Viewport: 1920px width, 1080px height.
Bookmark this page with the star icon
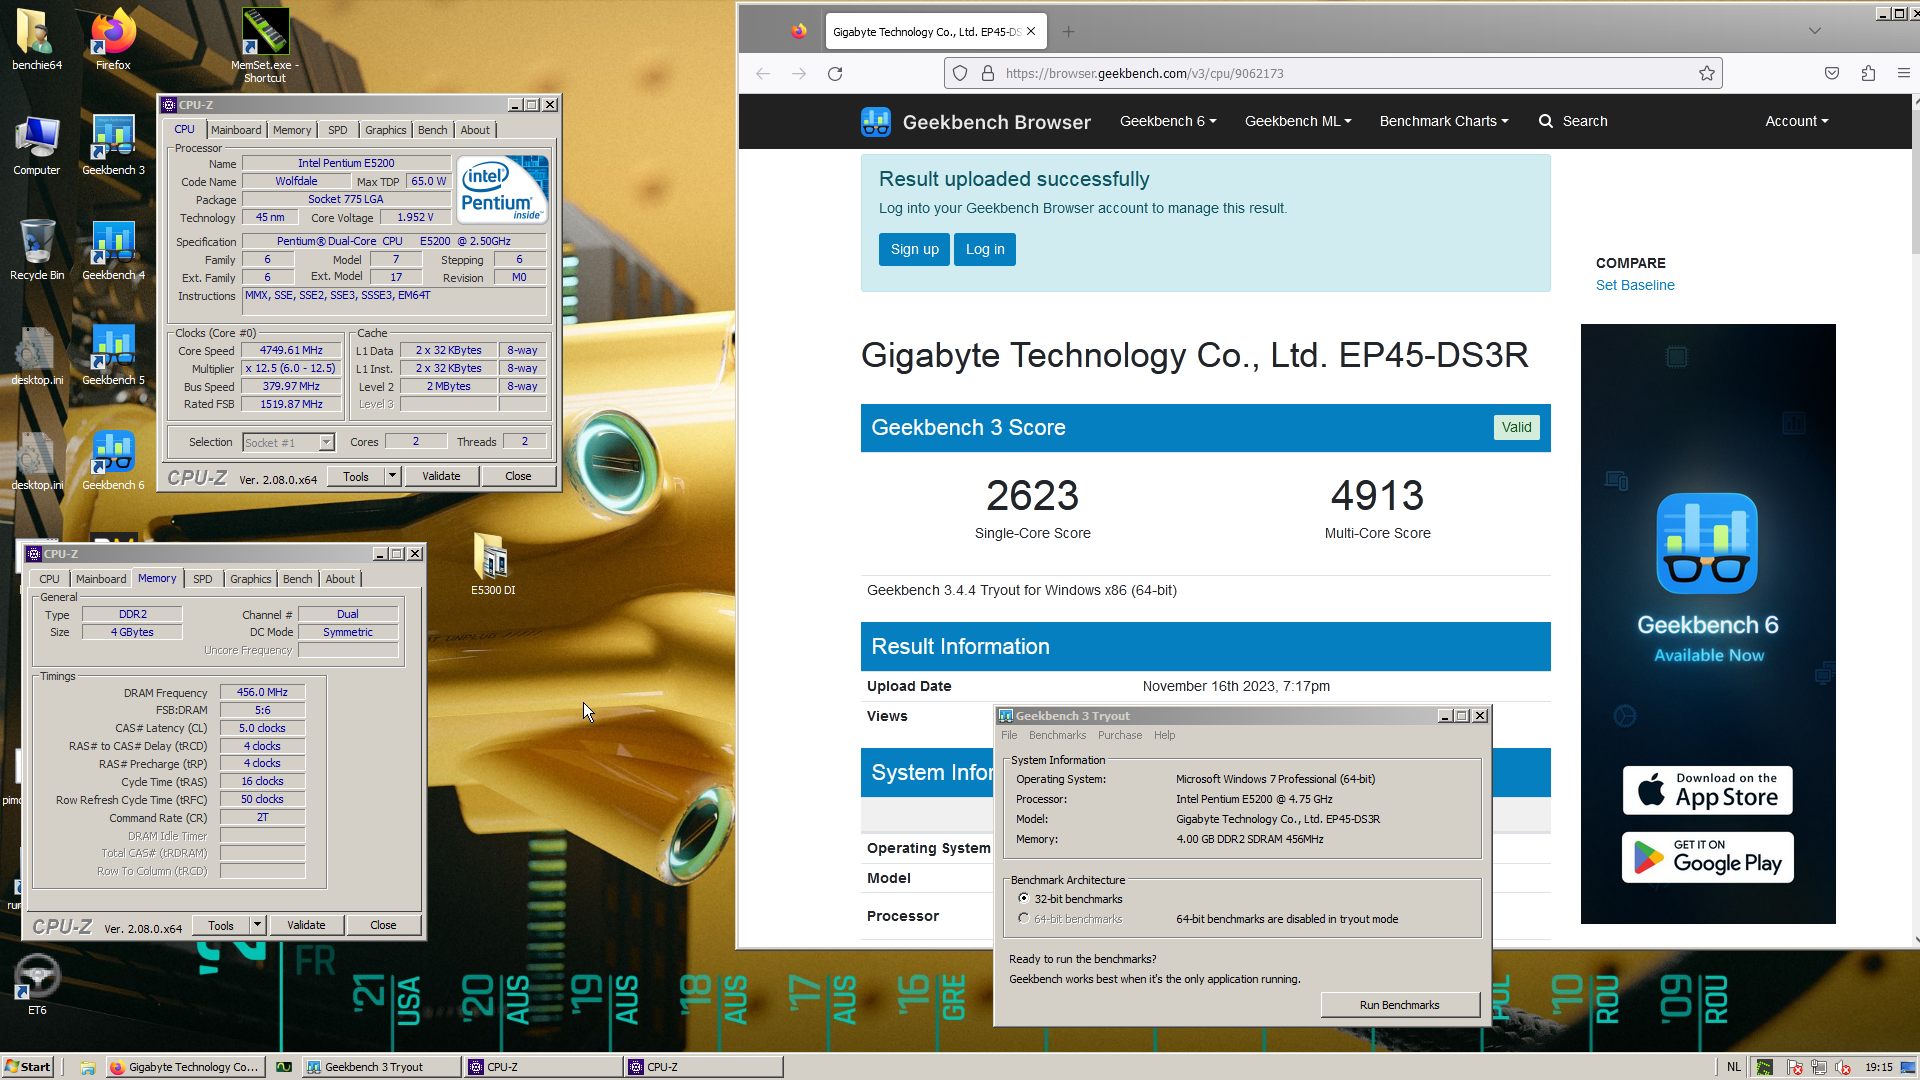pyautogui.click(x=1707, y=73)
